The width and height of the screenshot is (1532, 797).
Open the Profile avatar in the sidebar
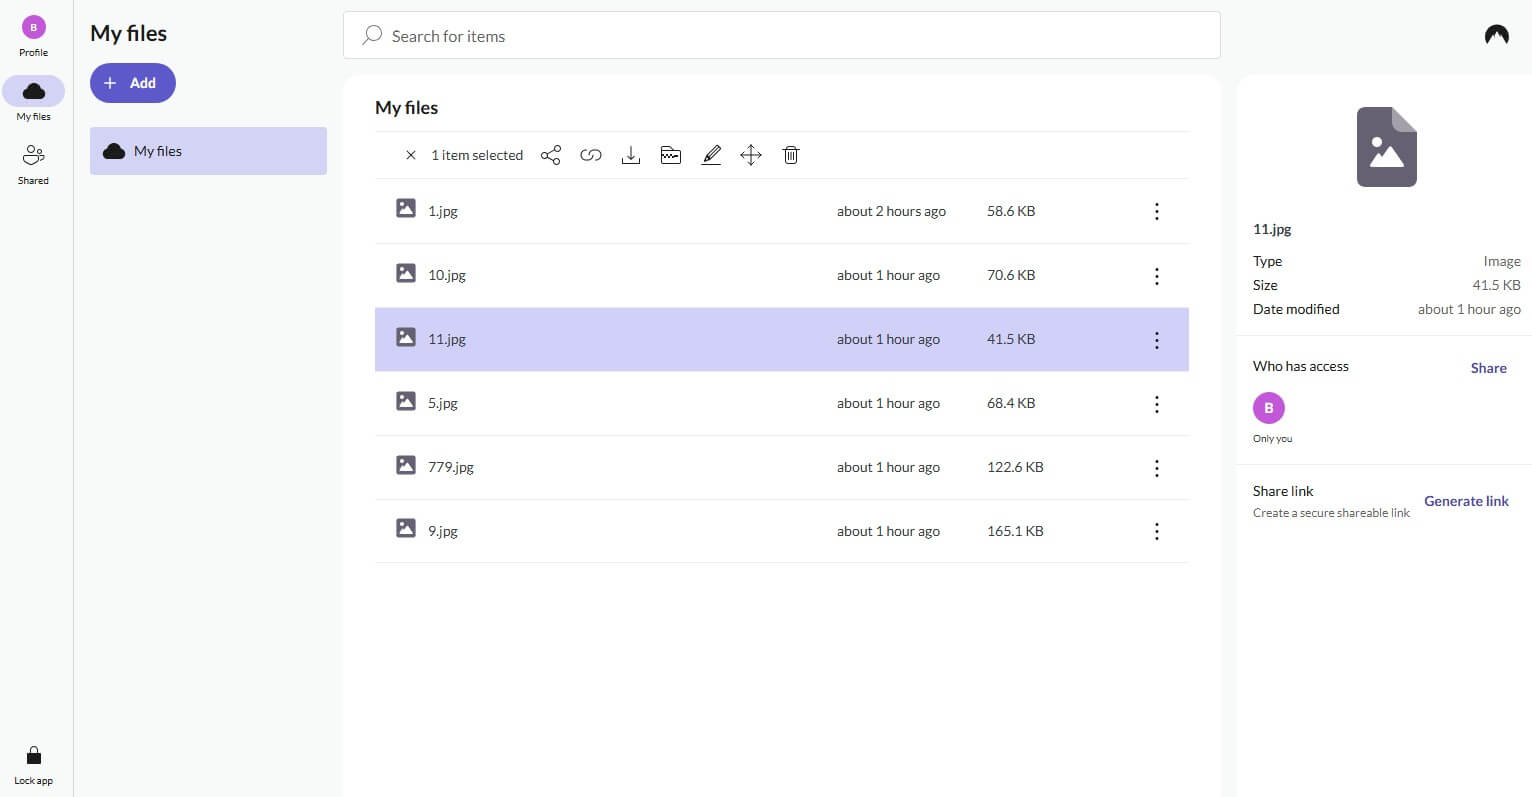point(34,28)
